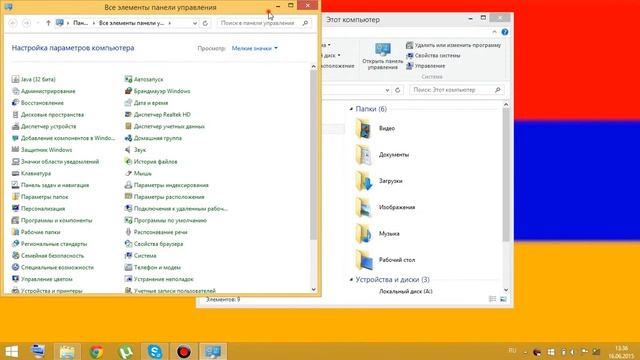This screenshot has height=360, width=640.
Task: Click Control Panel scroll up arrow
Action: (313, 66)
